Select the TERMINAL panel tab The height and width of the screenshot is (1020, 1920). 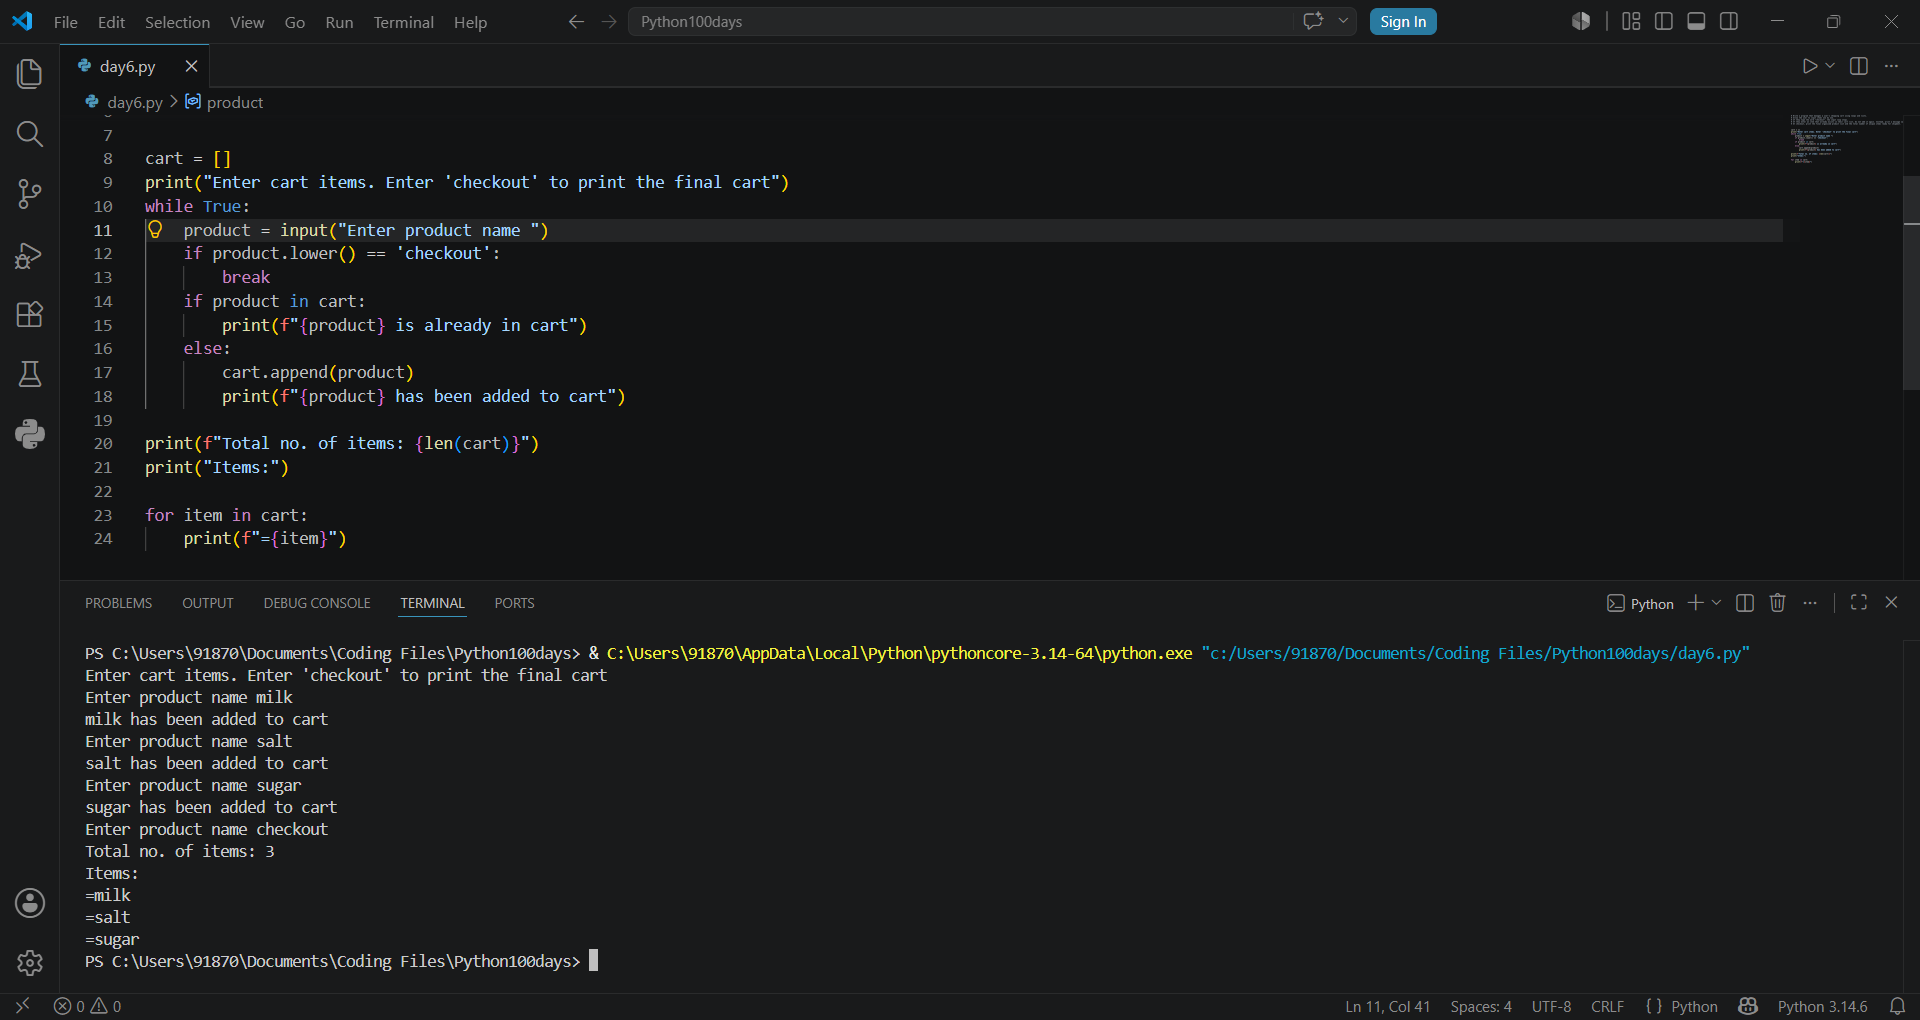point(432,603)
